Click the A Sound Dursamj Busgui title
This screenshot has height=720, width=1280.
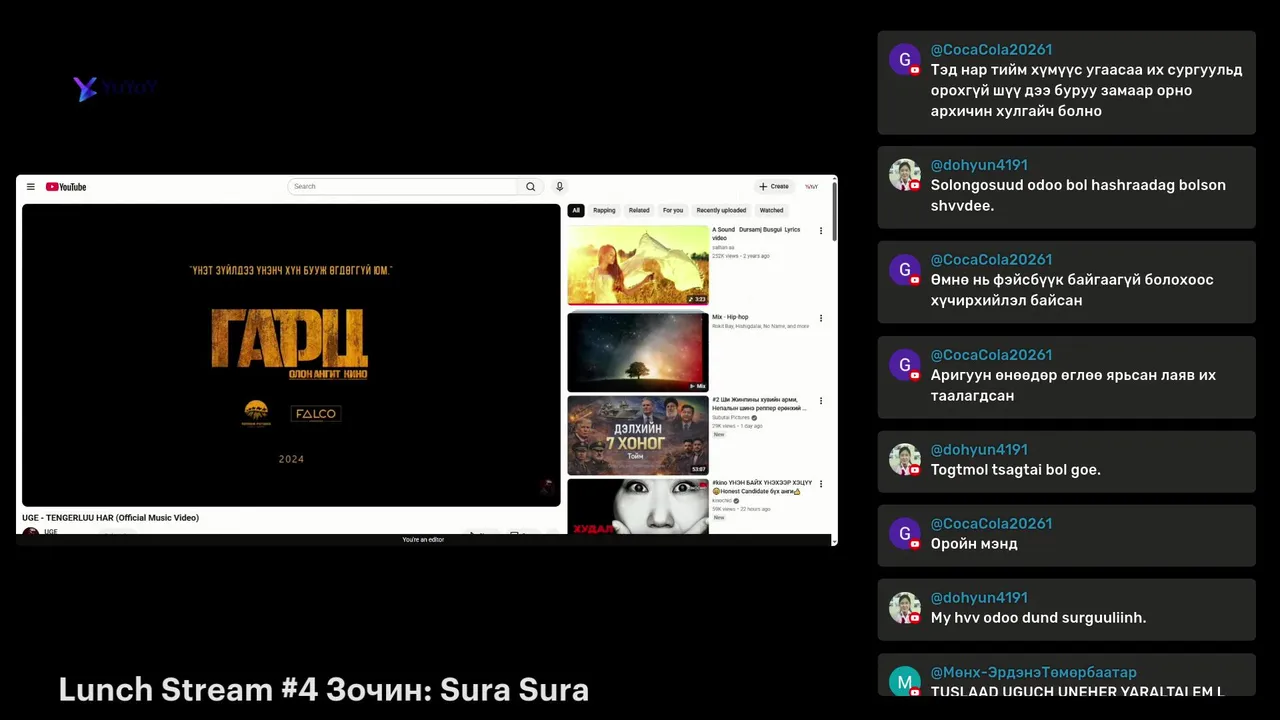coord(756,233)
